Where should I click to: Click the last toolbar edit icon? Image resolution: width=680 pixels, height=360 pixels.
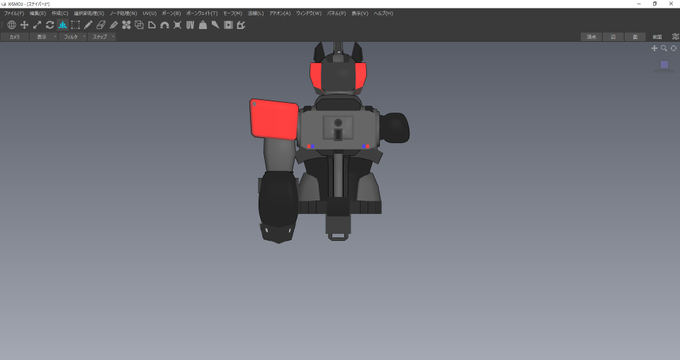241,25
